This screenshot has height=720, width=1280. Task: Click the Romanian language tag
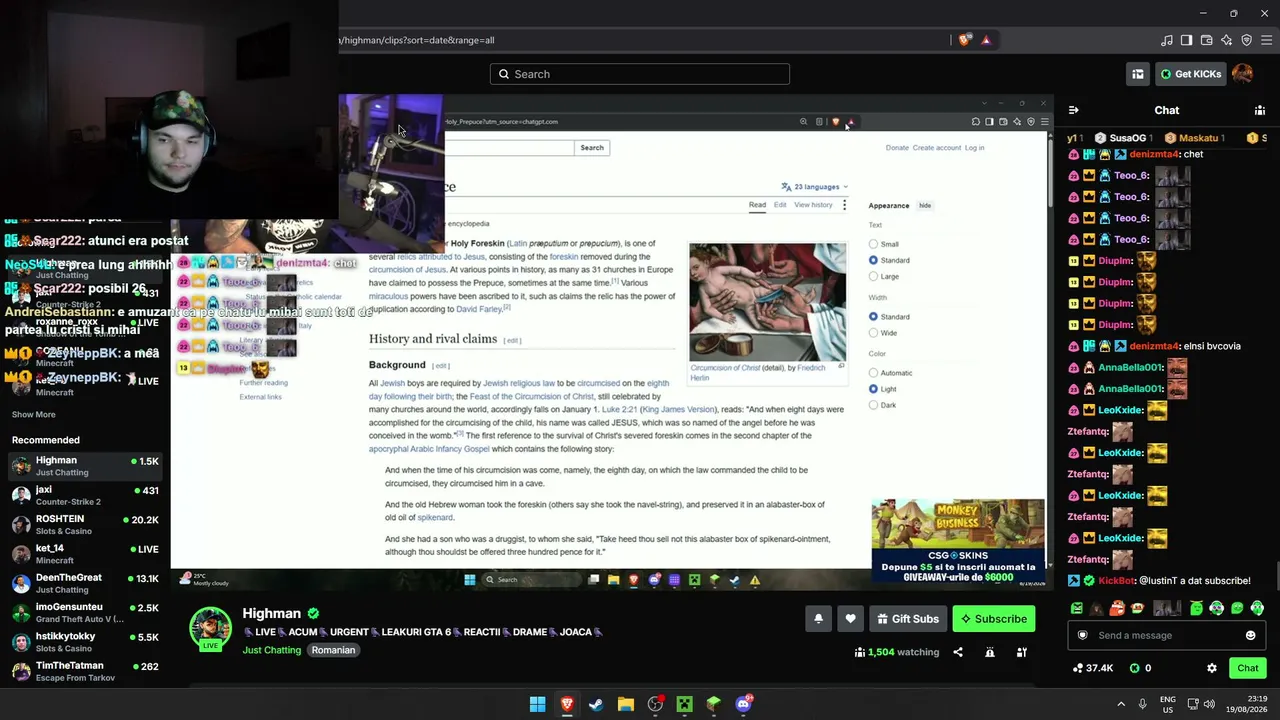click(333, 650)
